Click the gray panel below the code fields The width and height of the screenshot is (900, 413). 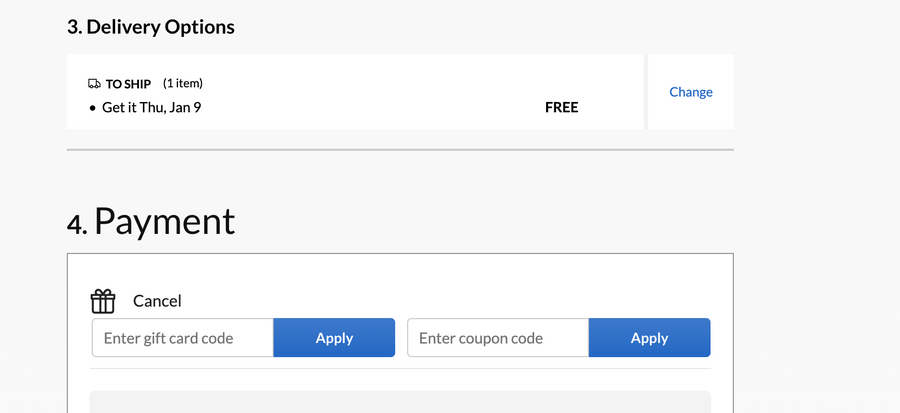[400, 402]
